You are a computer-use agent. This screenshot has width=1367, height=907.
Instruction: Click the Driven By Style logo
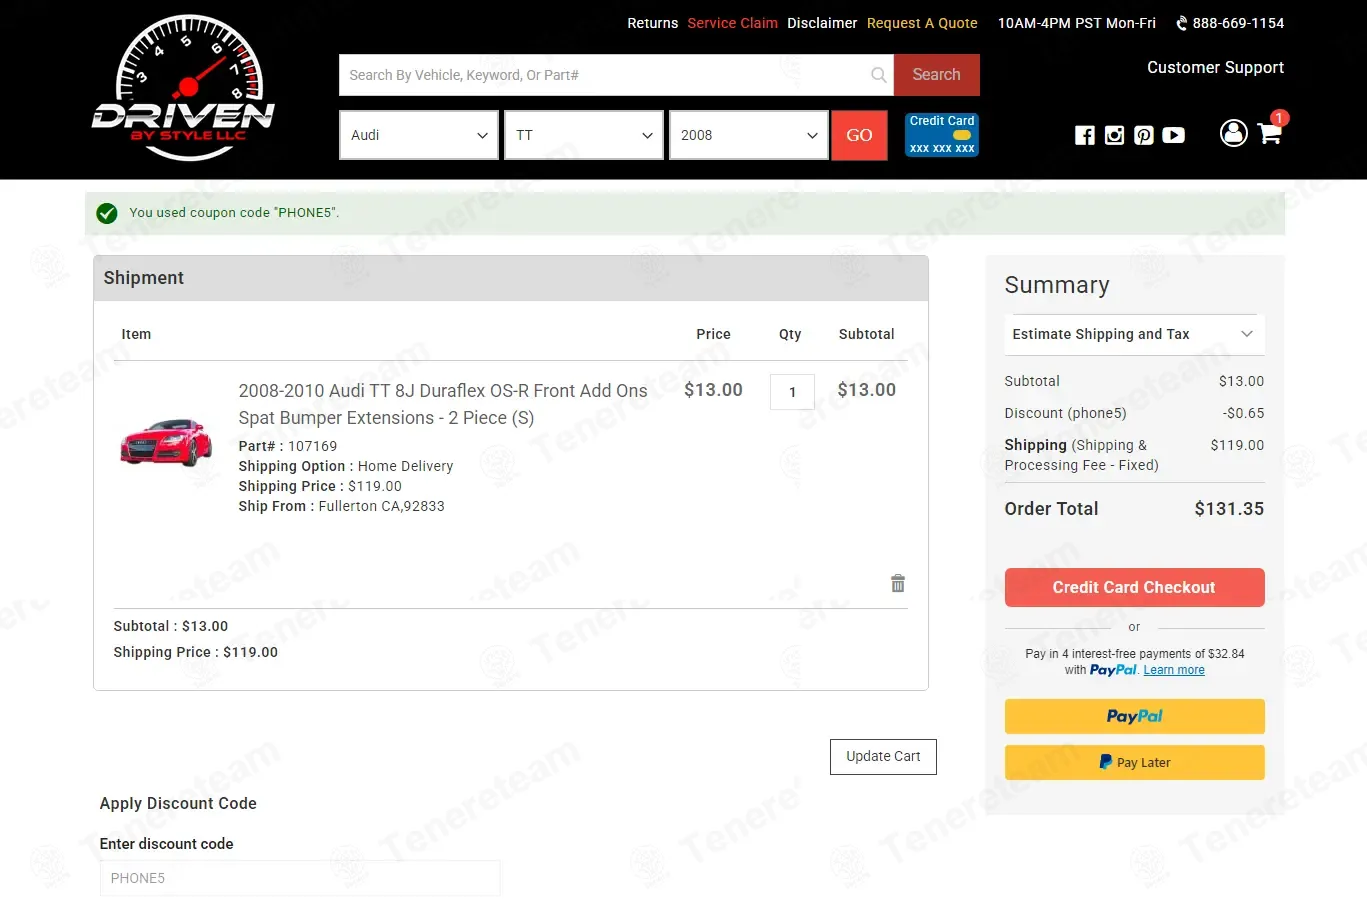point(183,88)
